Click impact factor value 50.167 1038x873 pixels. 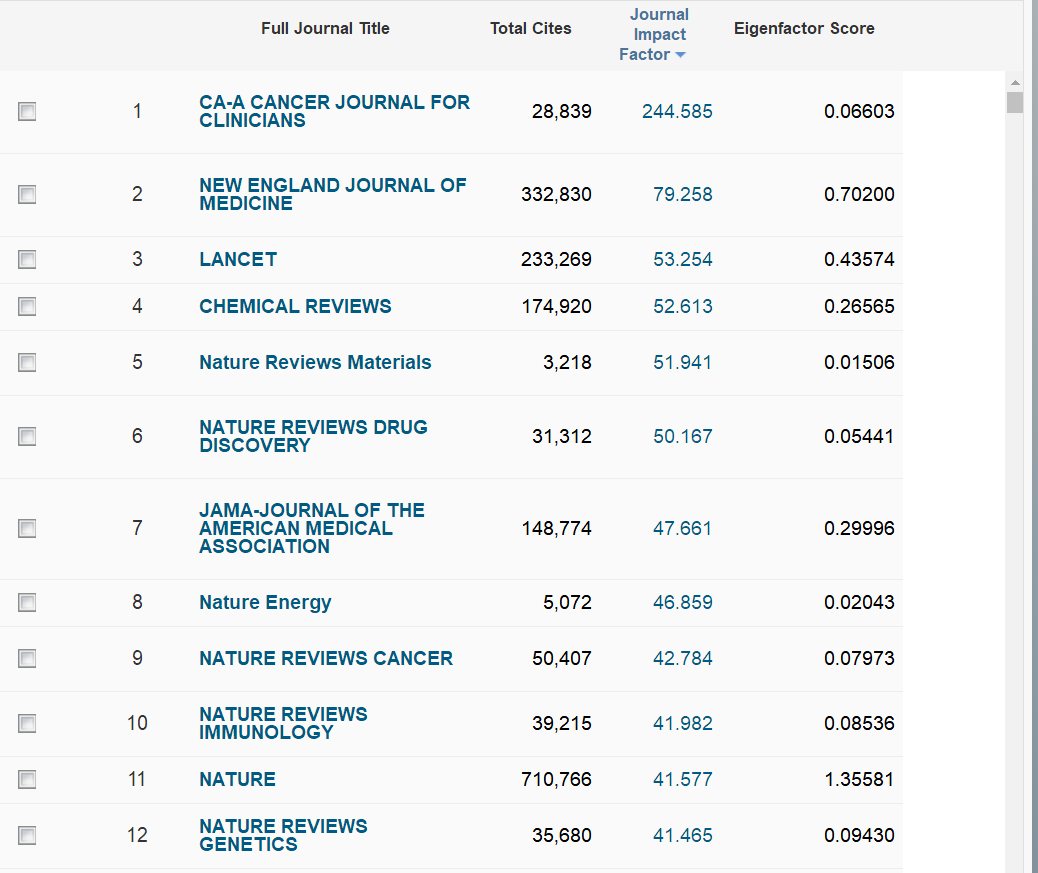(x=683, y=437)
